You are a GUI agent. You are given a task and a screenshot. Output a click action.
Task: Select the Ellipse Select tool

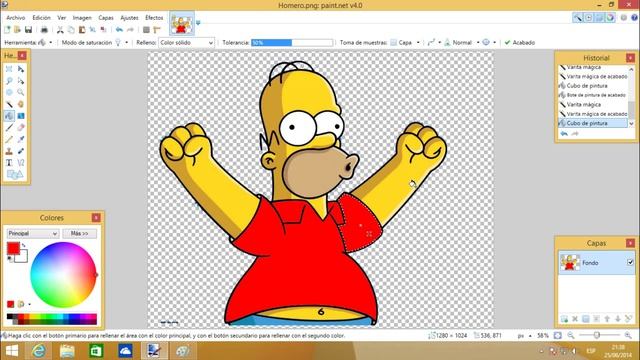9,92
